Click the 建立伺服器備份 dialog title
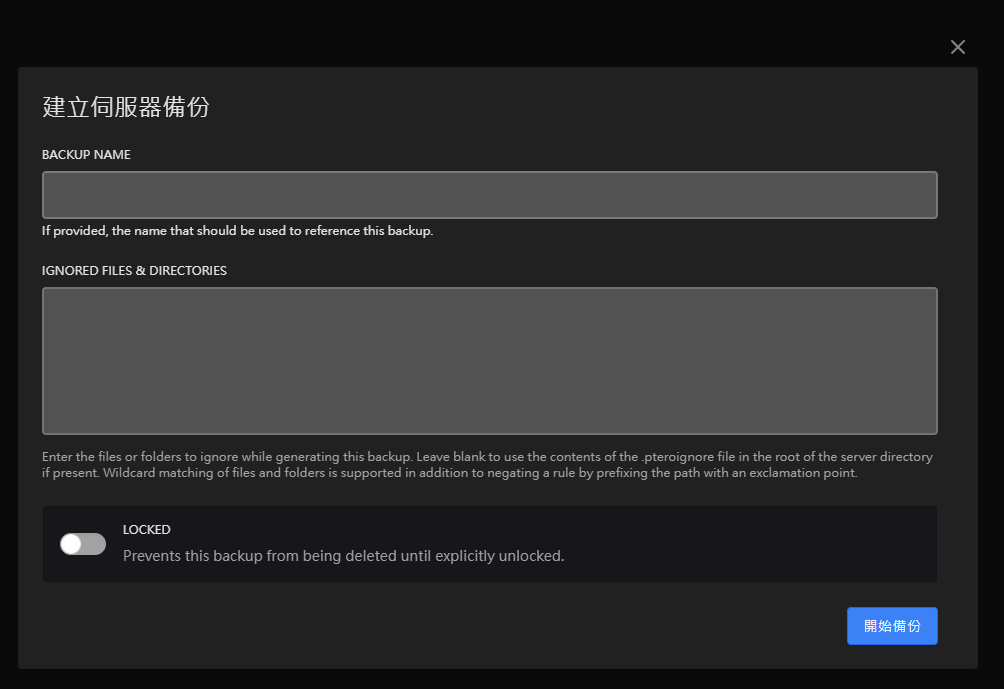Viewport: 1004px width, 689px height. click(x=126, y=107)
